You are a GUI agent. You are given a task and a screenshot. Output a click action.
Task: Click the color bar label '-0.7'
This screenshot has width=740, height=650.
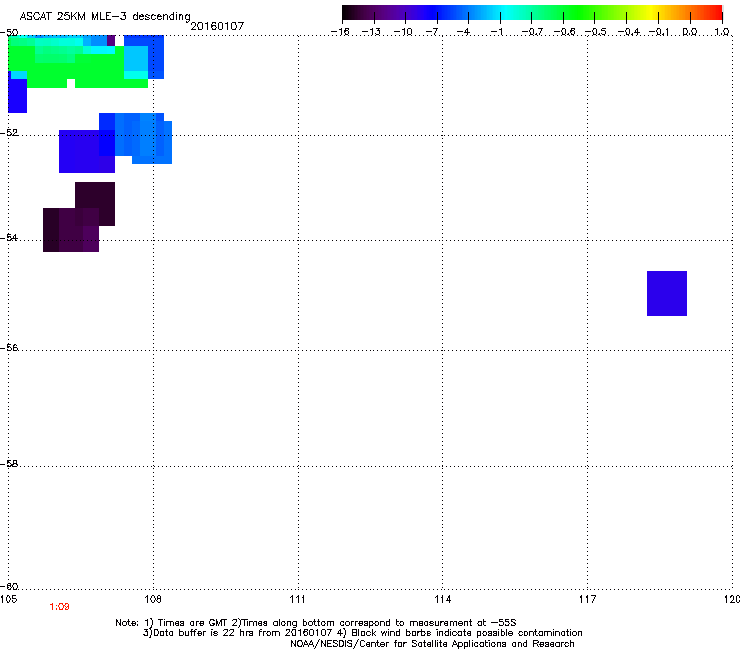click(532, 32)
